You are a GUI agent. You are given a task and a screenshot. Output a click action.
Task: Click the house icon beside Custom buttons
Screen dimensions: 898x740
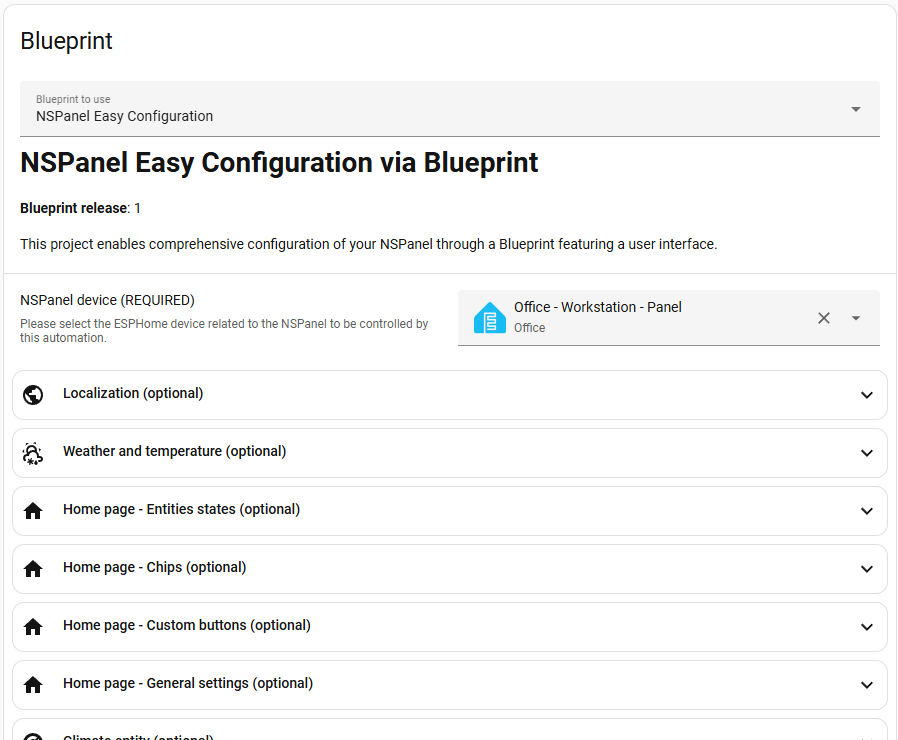click(33, 627)
